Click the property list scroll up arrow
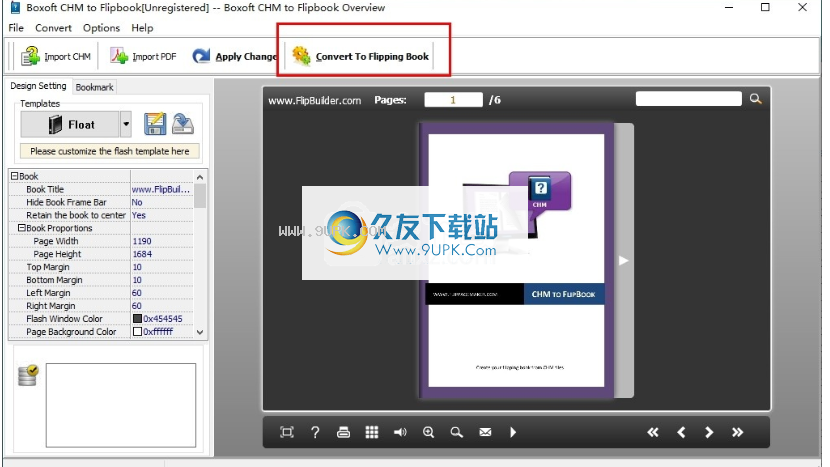Viewport: 830px width, 467px height. tap(200, 177)
